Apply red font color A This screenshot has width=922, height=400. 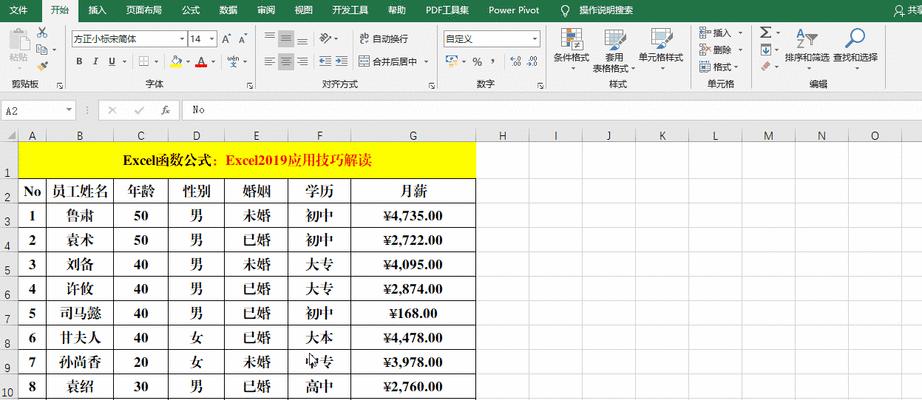(x=201, y=61)
